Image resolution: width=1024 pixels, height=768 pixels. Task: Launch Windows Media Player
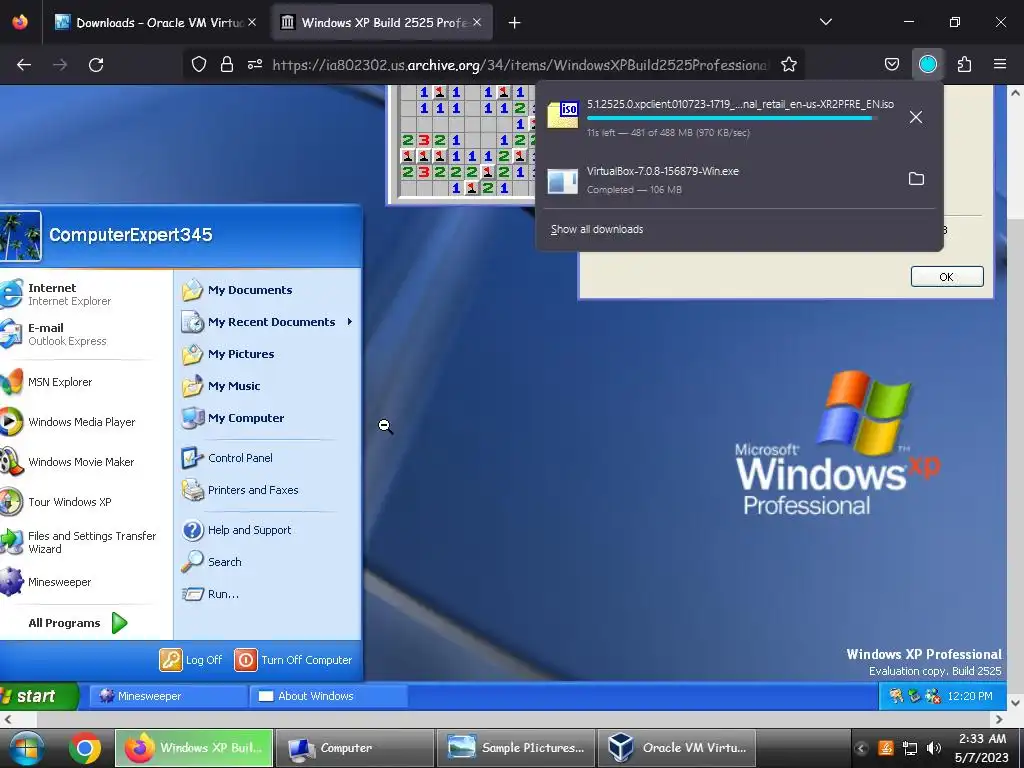point(78,422)
